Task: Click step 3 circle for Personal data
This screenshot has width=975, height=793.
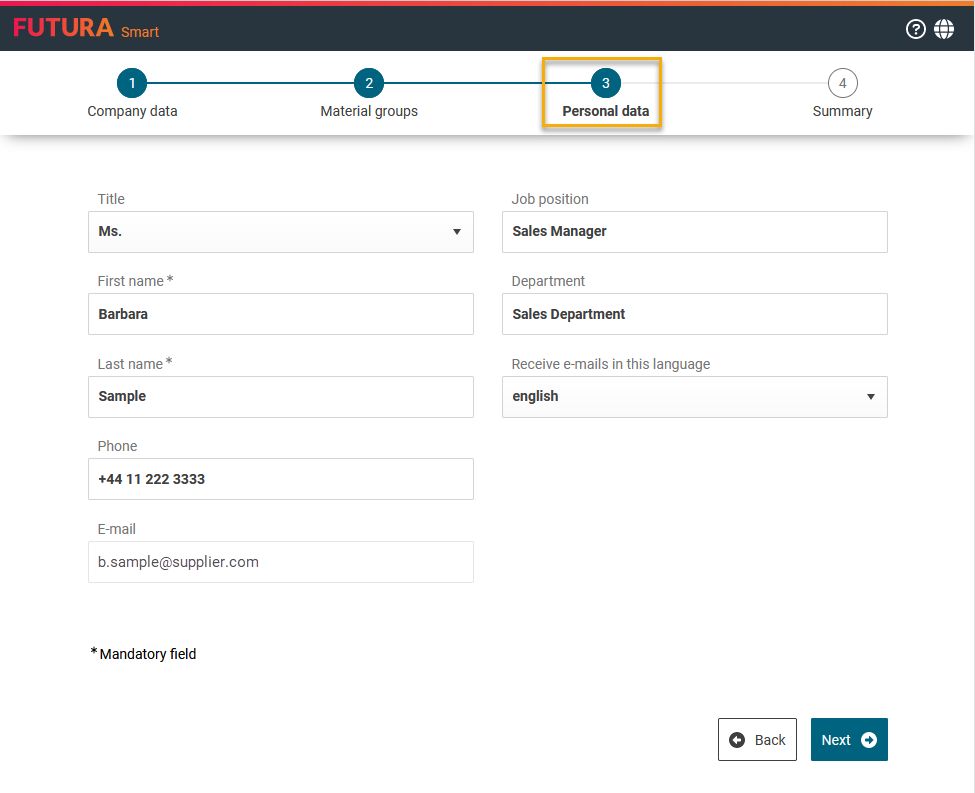Action: pyautogui.click(x=605, y=83)
